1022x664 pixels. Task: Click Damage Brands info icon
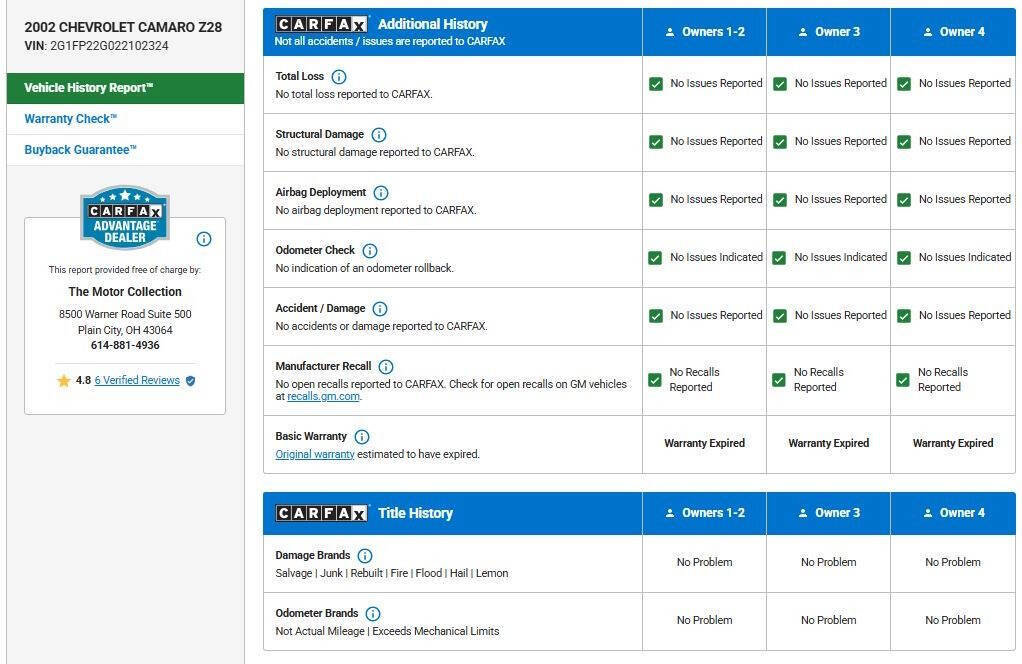pos(364,556)
